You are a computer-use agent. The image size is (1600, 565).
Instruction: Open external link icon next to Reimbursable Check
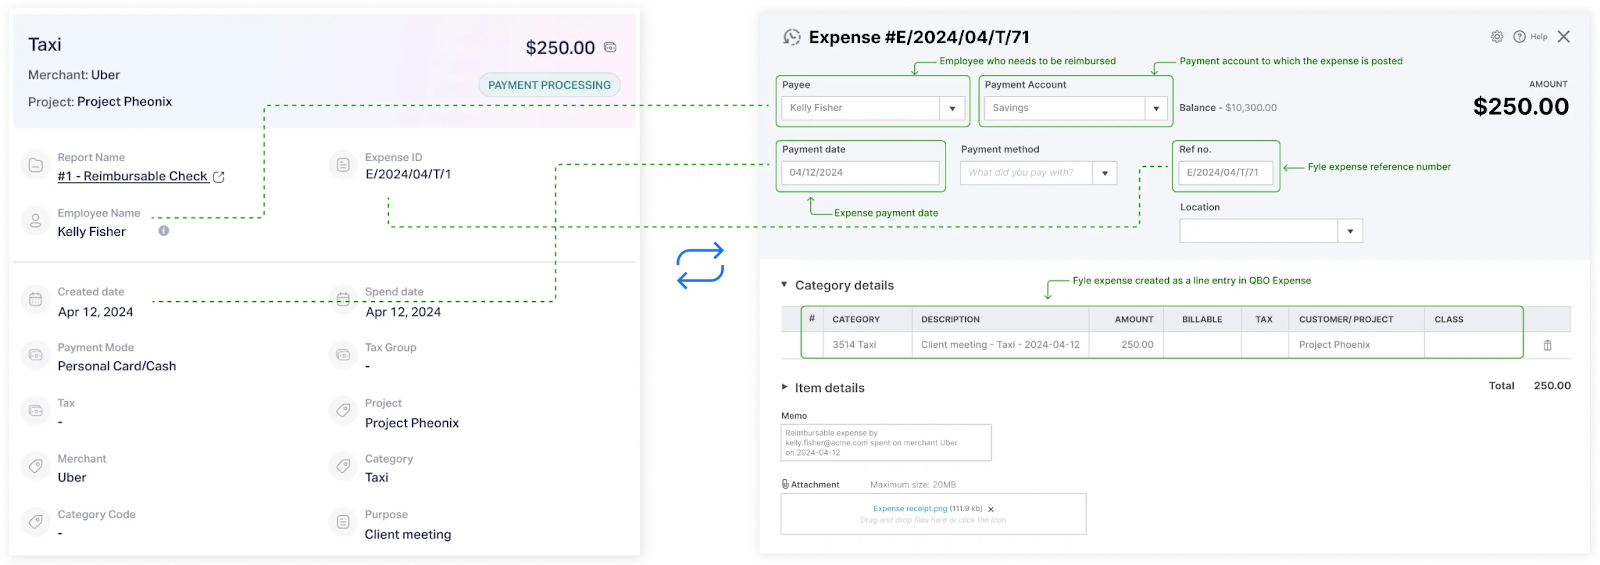click(x=219, y=177)
